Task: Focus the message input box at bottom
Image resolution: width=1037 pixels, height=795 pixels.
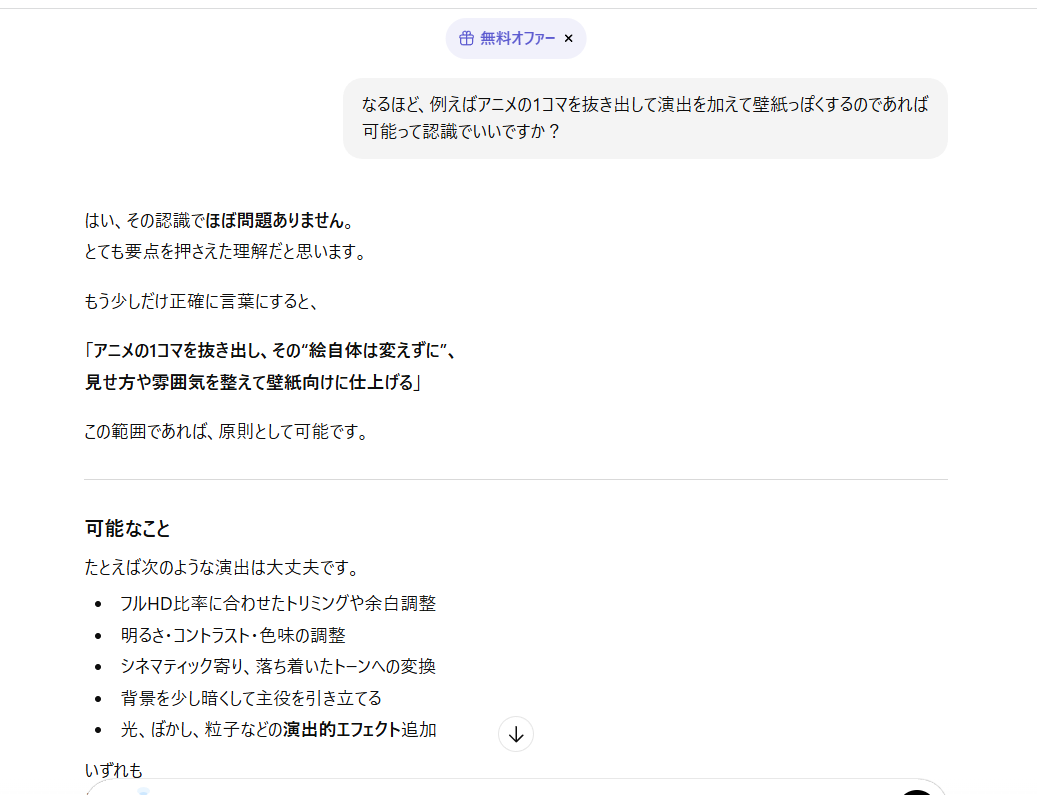Action: [500, 788]
